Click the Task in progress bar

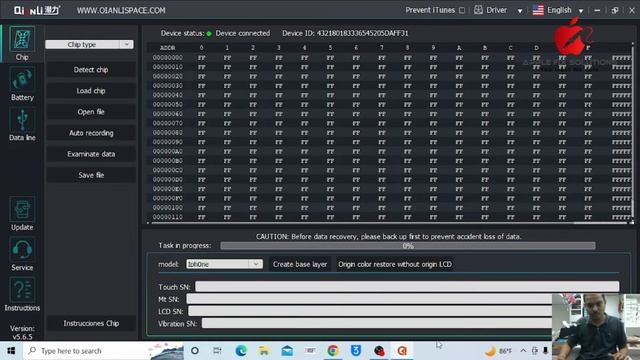tap(408, 246)
